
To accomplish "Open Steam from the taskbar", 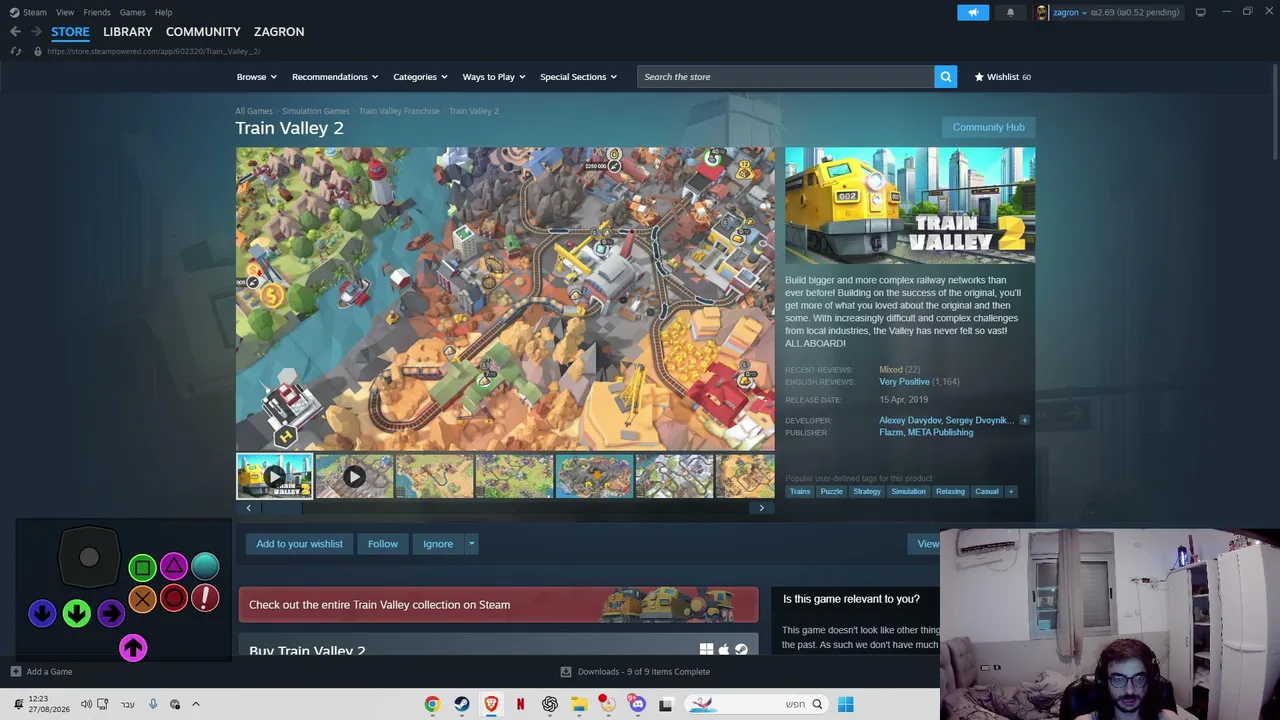I will click(x=462, y=704).
